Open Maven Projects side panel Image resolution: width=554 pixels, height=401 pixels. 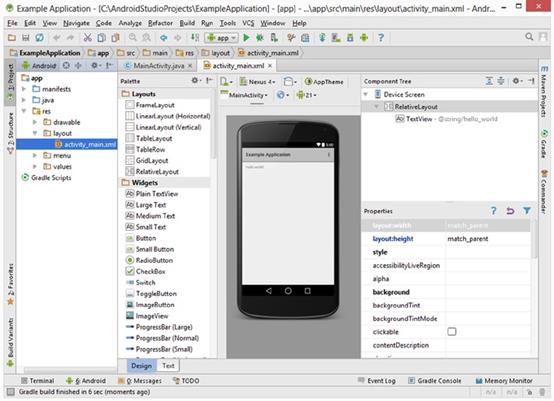(544, 92)
